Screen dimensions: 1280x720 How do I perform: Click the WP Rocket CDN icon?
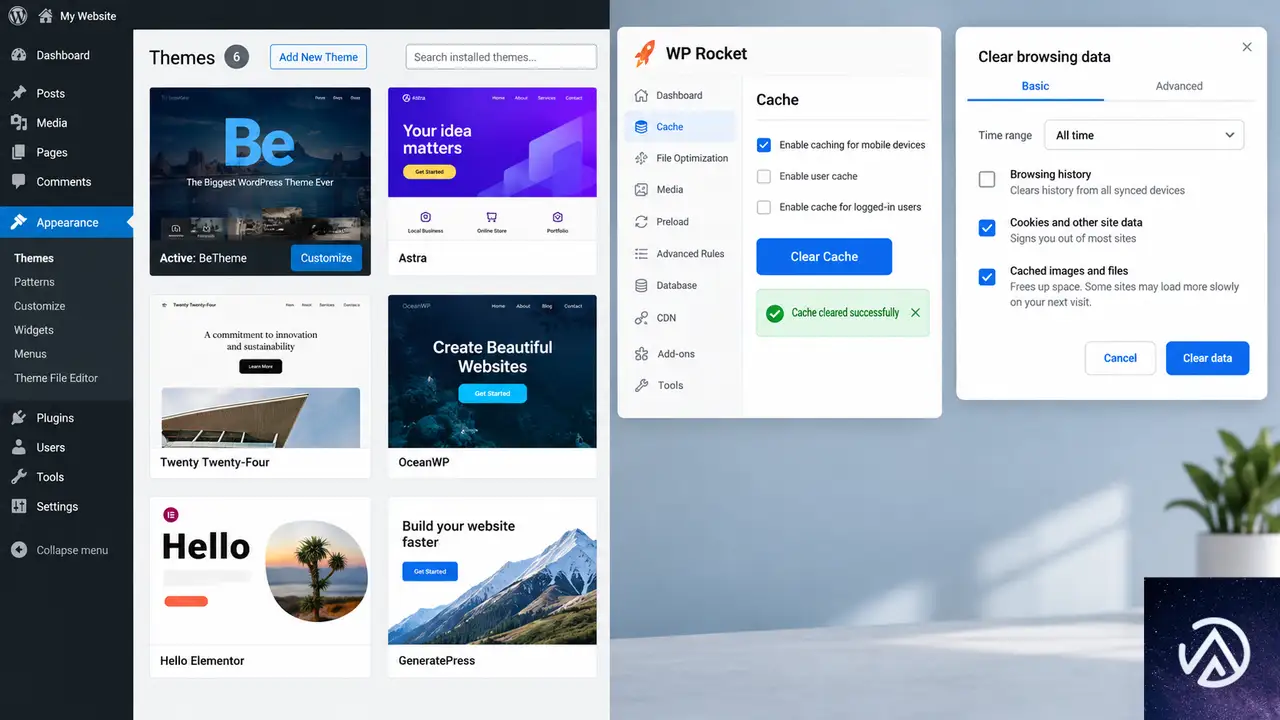[641, 318]
